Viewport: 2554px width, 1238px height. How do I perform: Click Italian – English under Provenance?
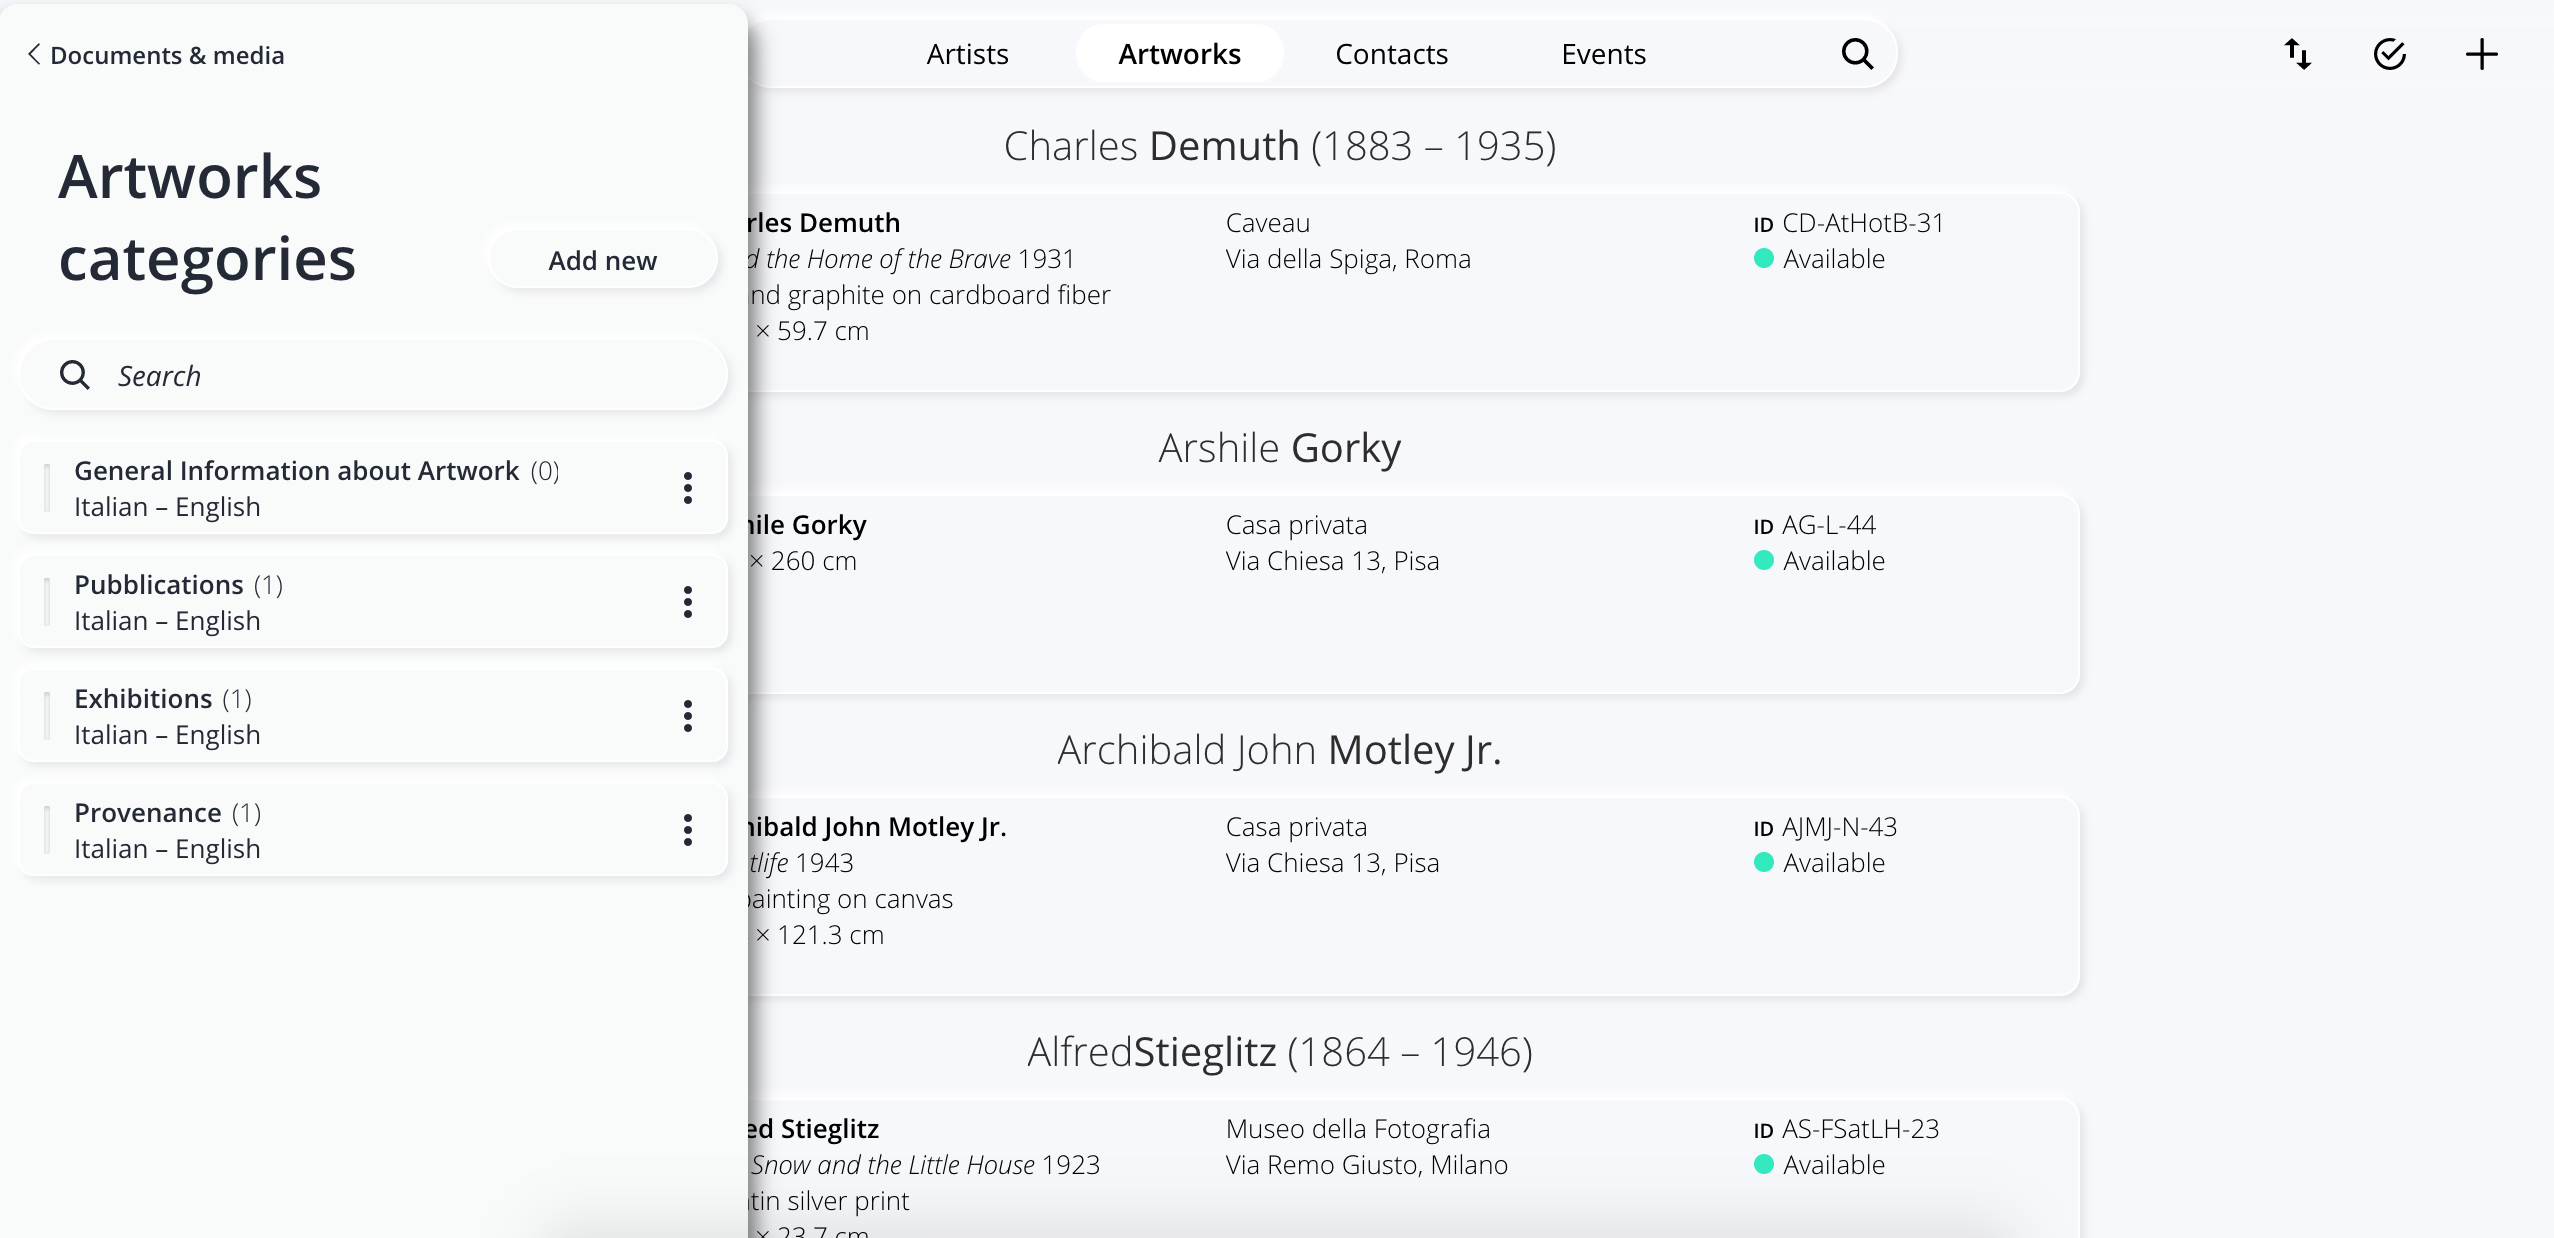click(167, 849)
